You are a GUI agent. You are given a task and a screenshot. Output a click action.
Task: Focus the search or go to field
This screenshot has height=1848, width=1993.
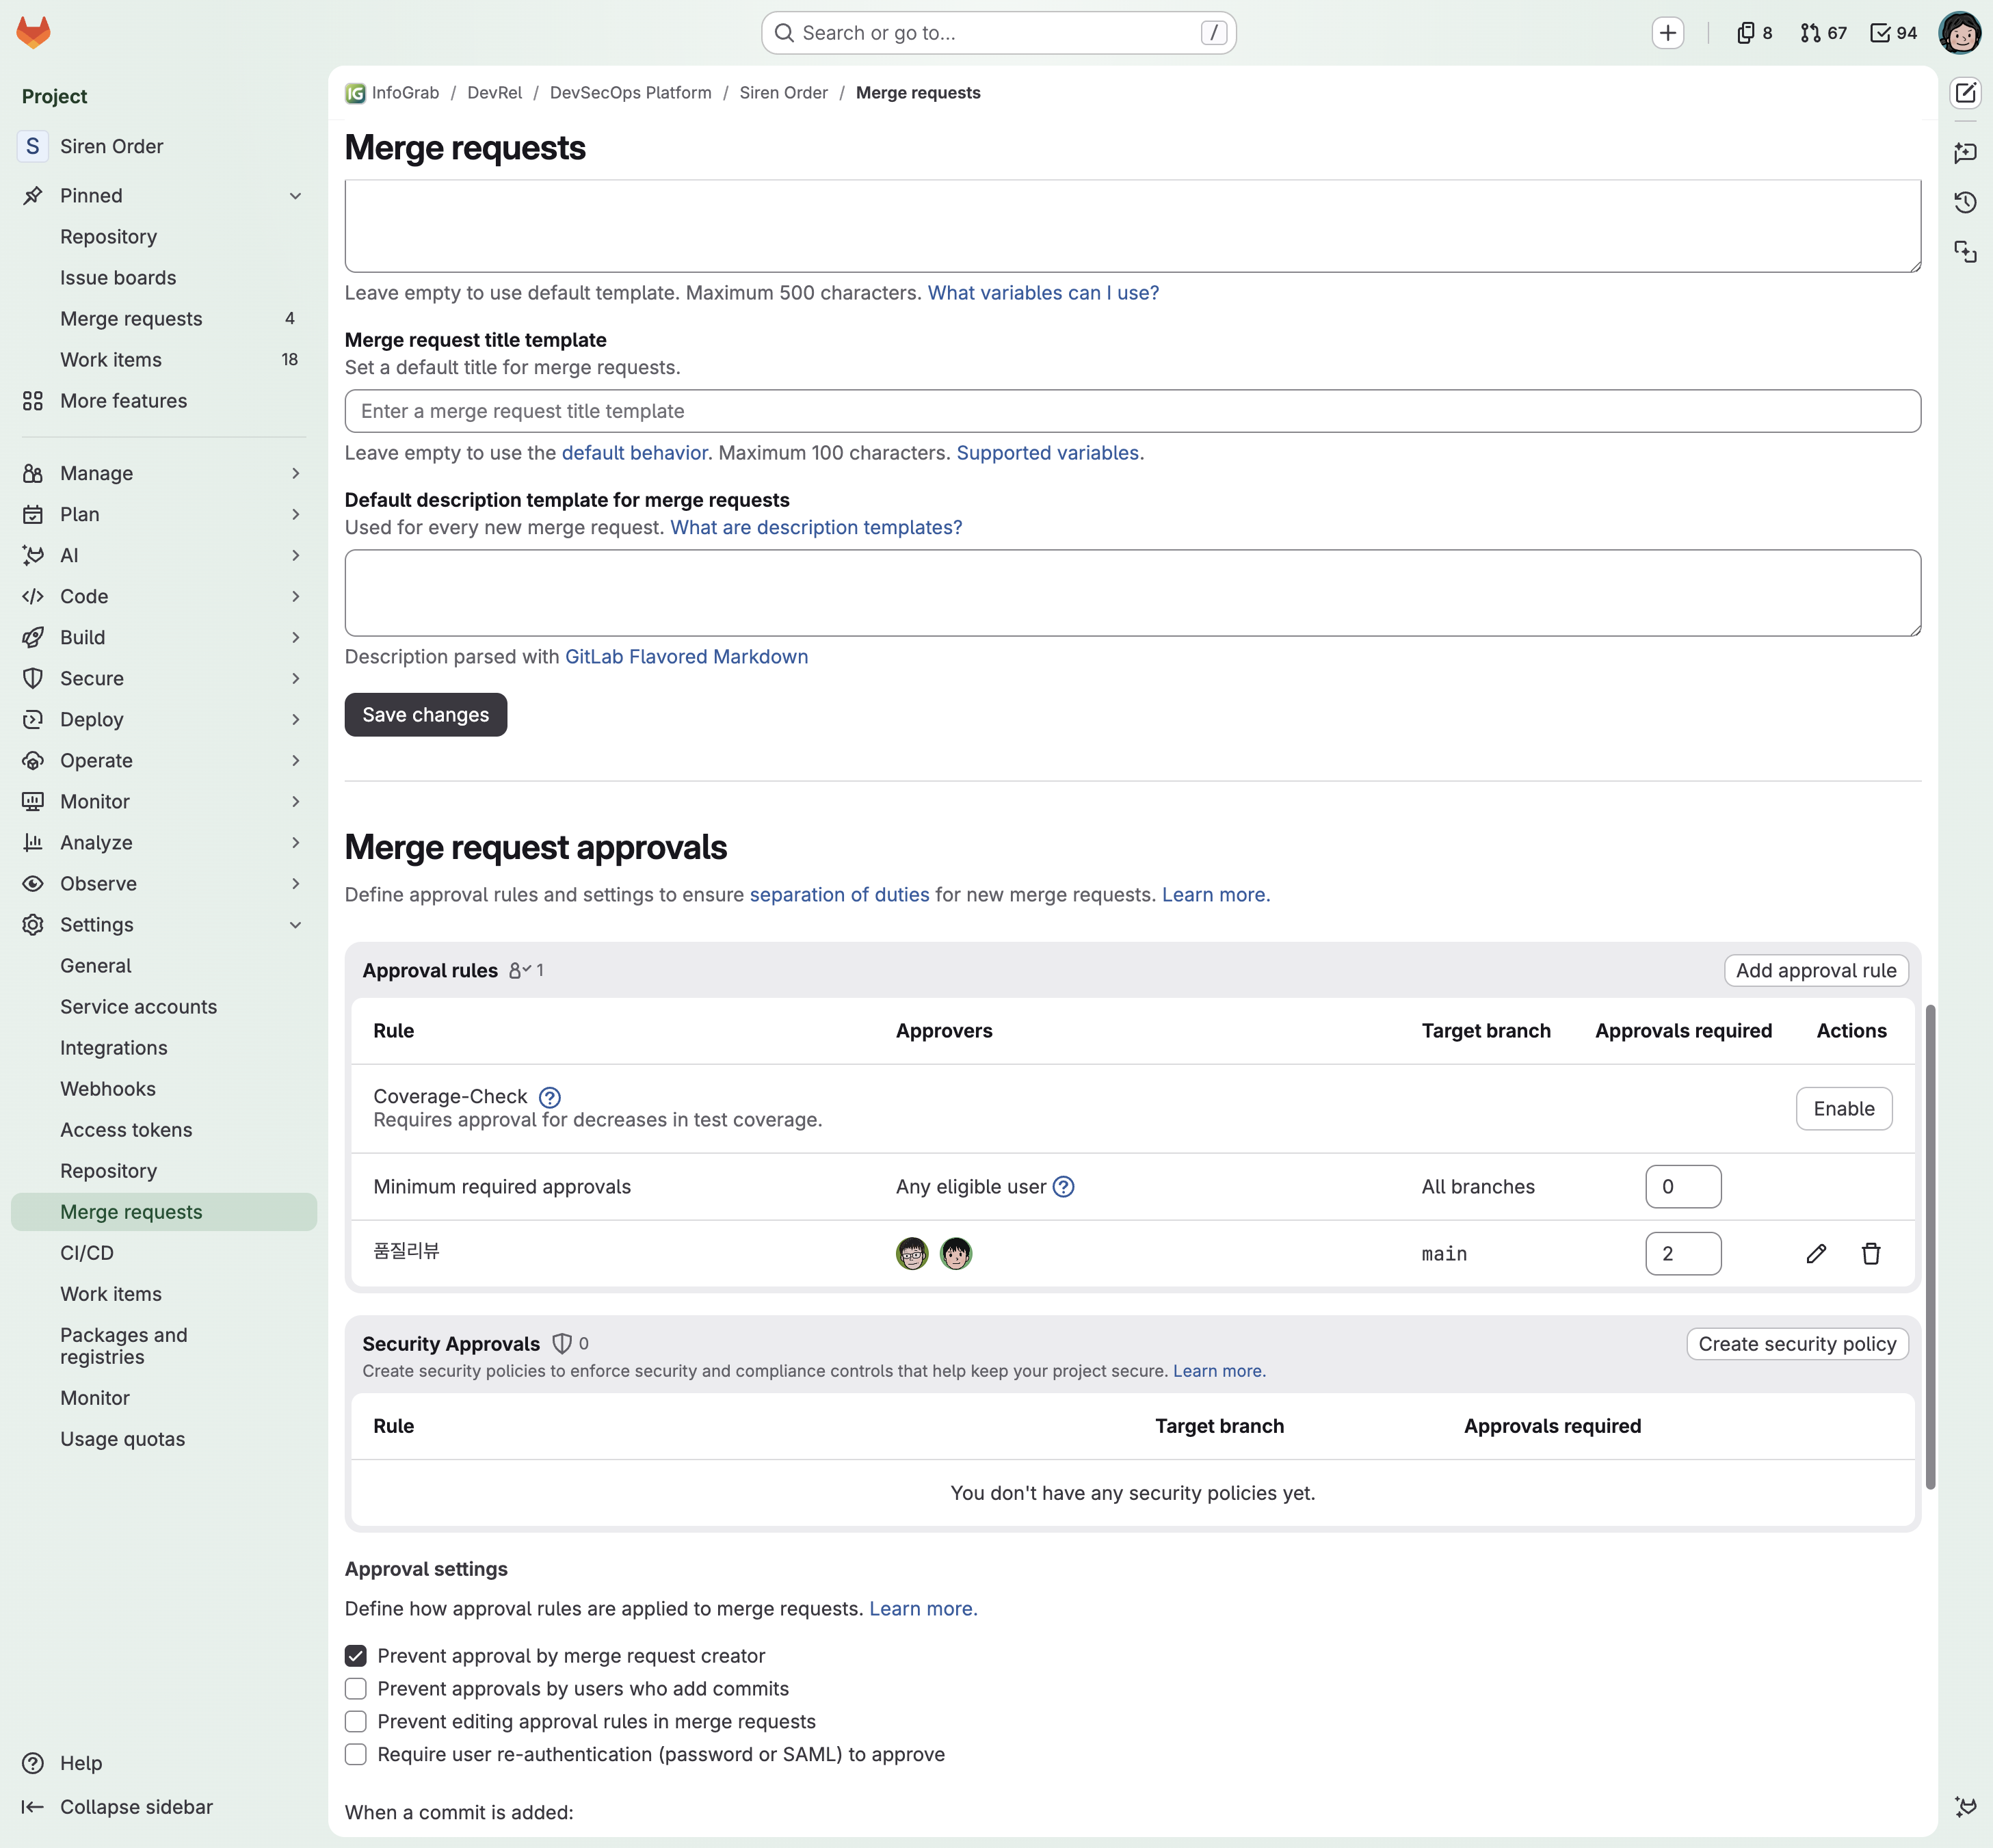tap(998, 33)
